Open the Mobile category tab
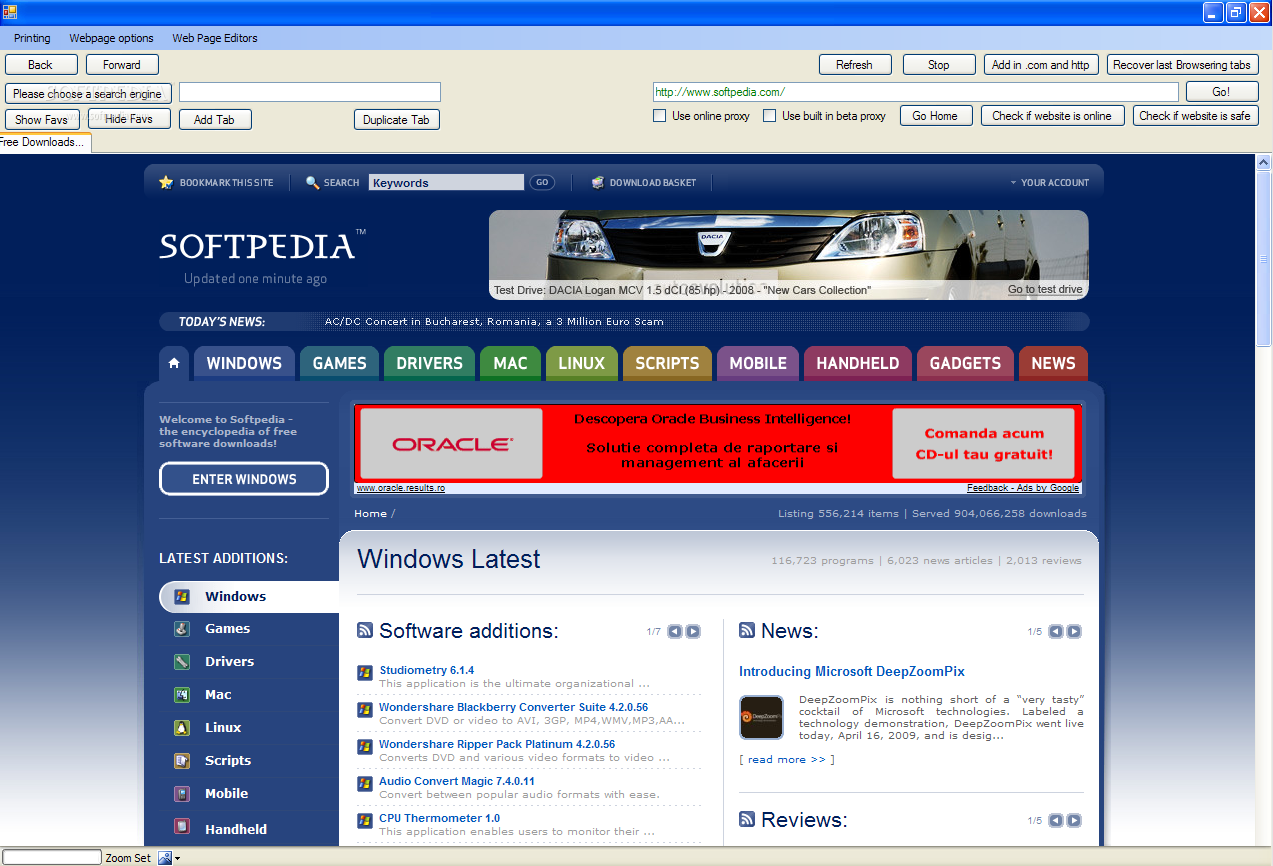The height and width of the screenshot is (866, 1273). [x=758, y=364]
